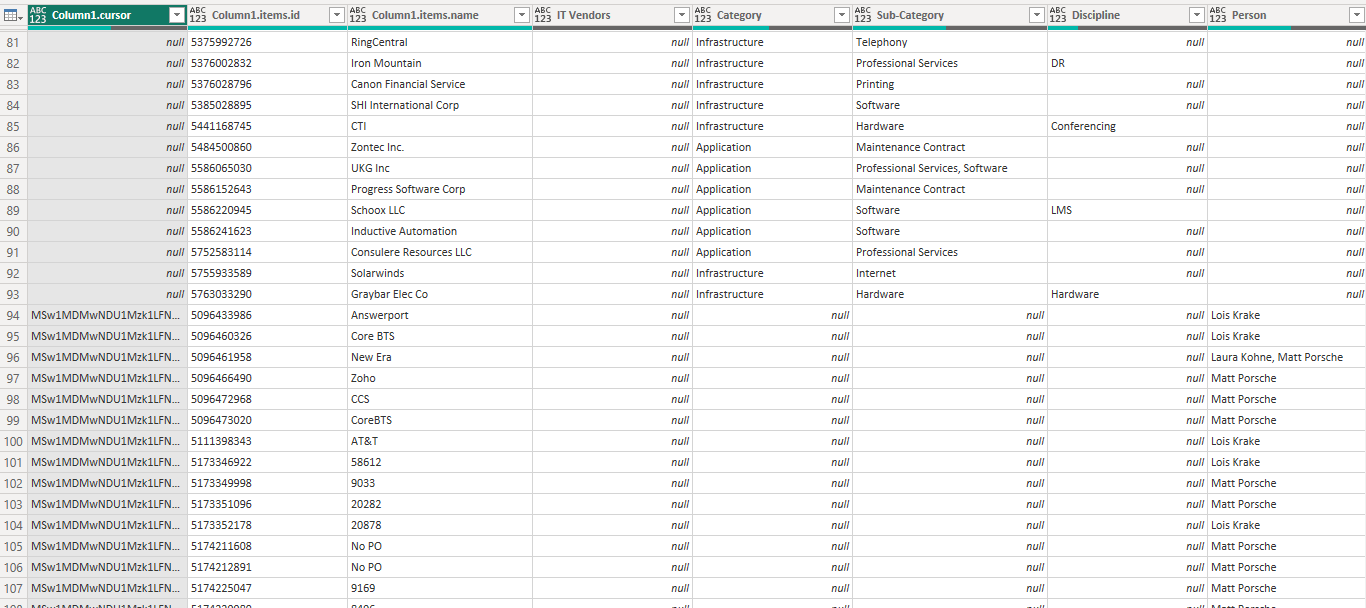This screenshot has height=608, width=1366.
Task: Click the data type icon of Column1.cursor
Action: tap(39, 15)
